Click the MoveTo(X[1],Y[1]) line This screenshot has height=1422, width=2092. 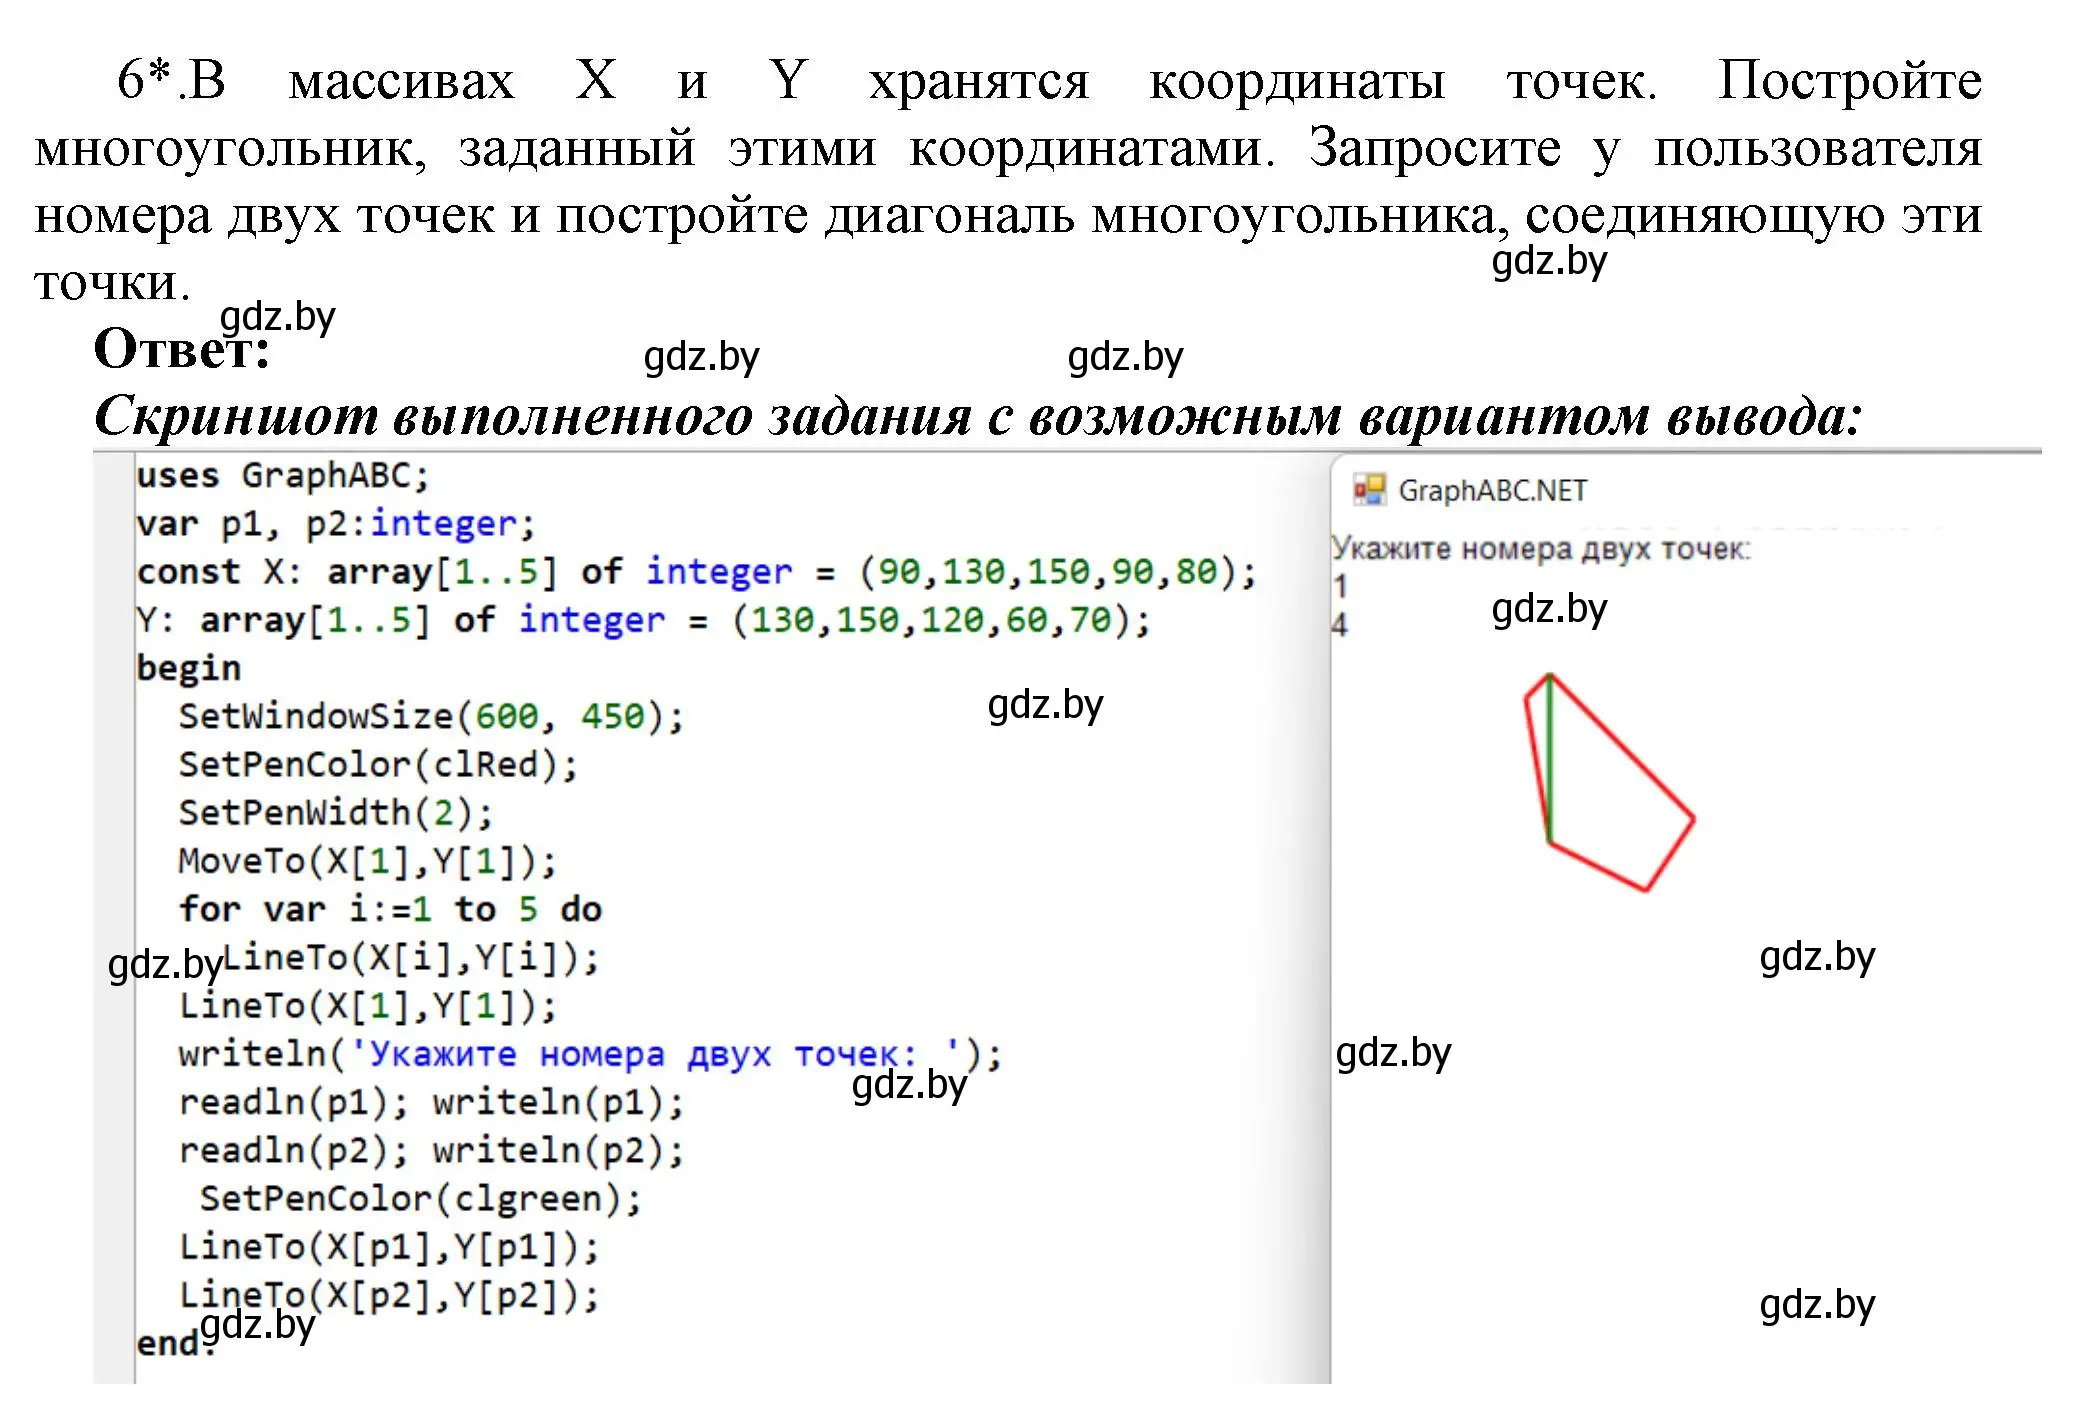point(368,861)
